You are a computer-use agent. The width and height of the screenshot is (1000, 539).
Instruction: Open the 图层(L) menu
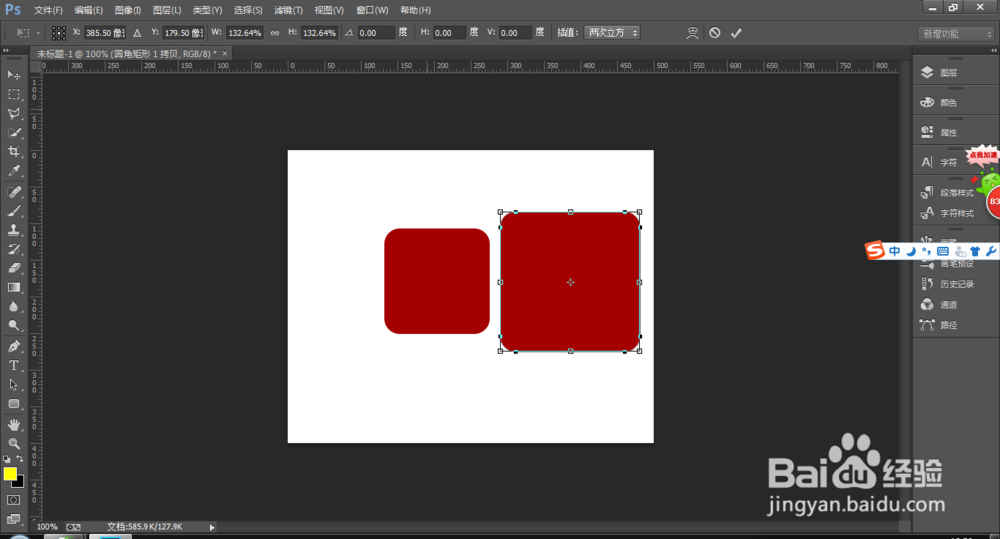click(x=167, y=10)
